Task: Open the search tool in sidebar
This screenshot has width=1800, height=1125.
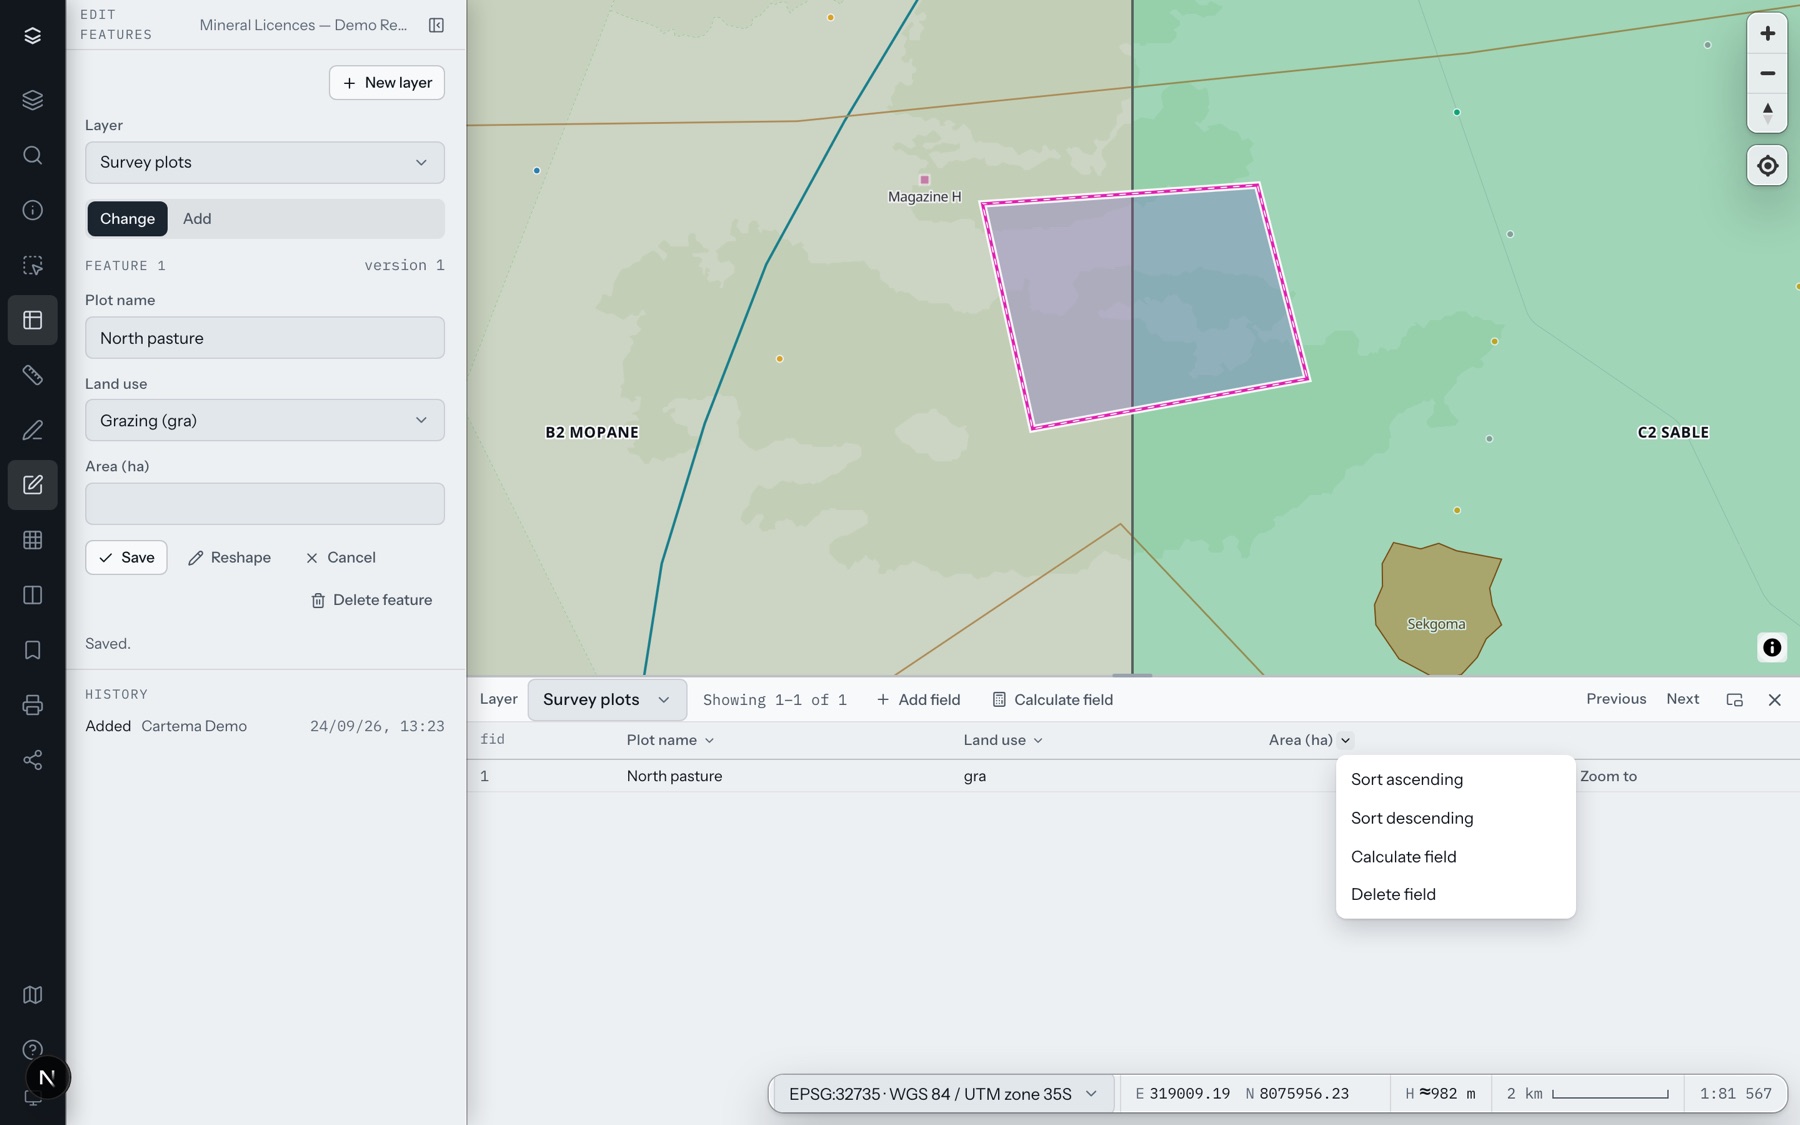Action: 32,155
